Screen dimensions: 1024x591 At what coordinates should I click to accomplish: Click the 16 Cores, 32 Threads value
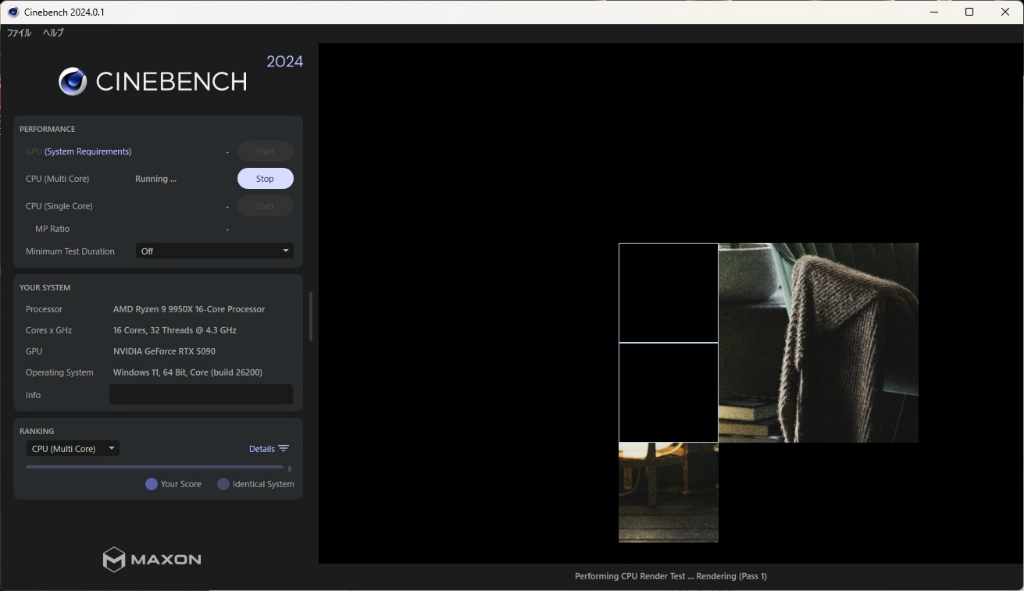[174, 330]
